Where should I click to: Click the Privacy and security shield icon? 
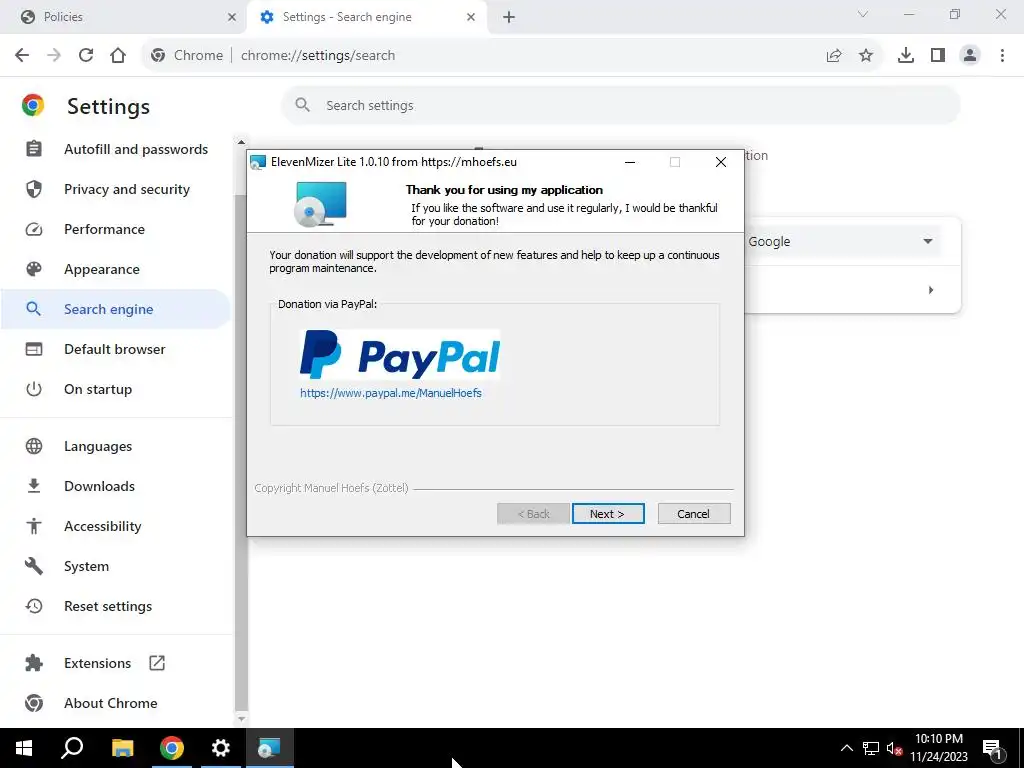[x=34, y=189]
